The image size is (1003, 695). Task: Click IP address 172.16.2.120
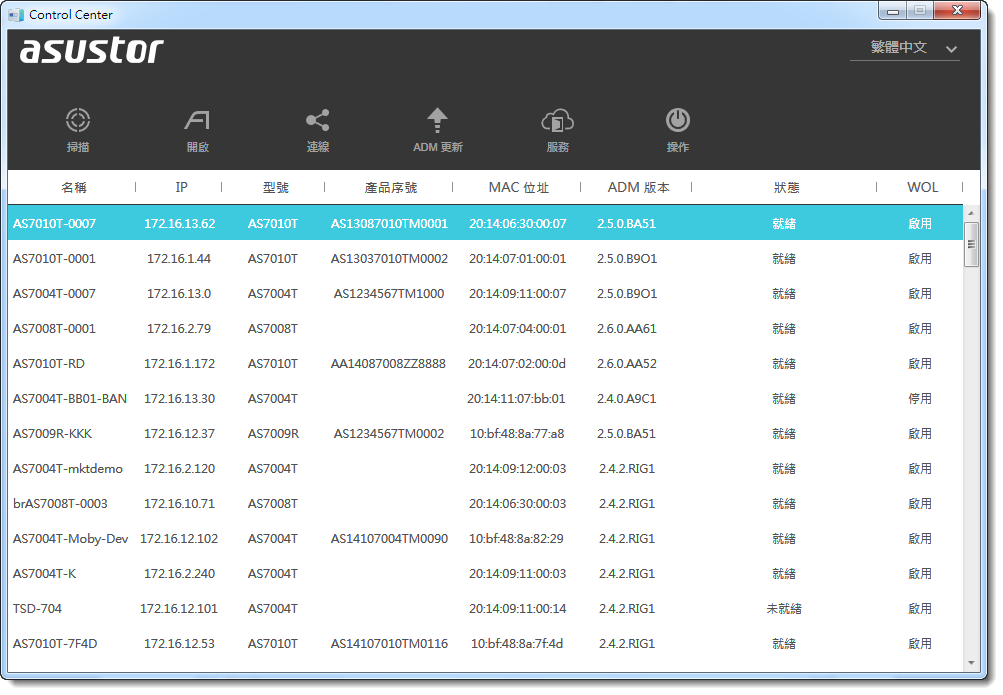coord(179,469)
